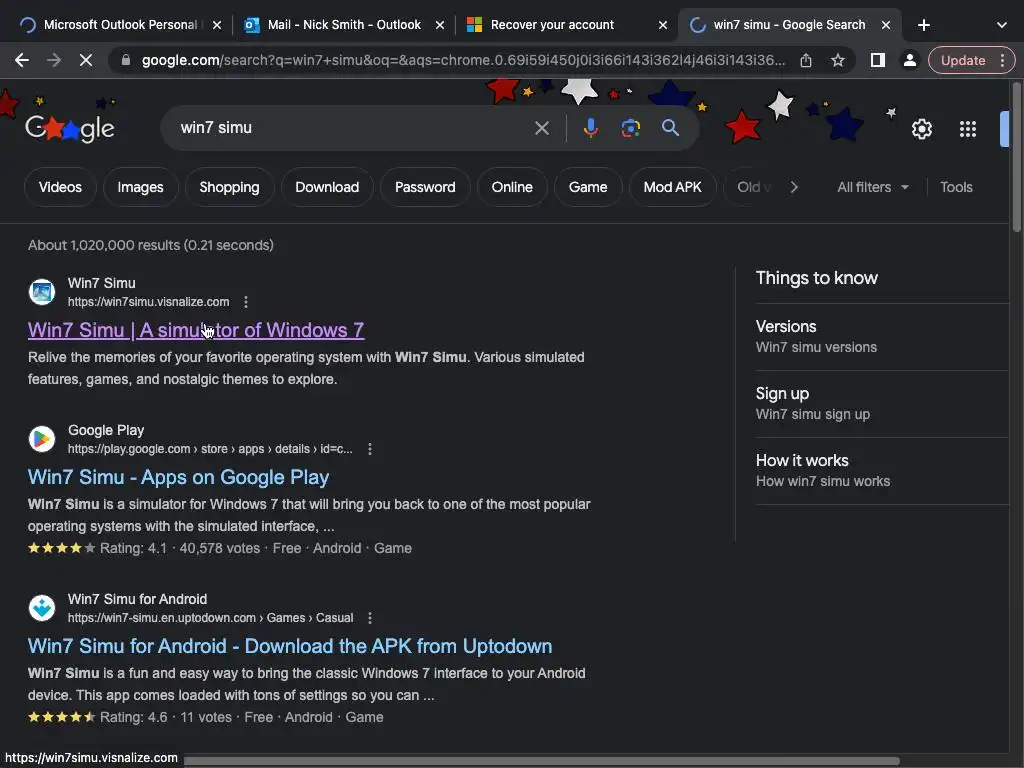This screenshot has width=1024, height=768.
Task: Open a new tab with plus icon
Action: (x=923, y=25)
